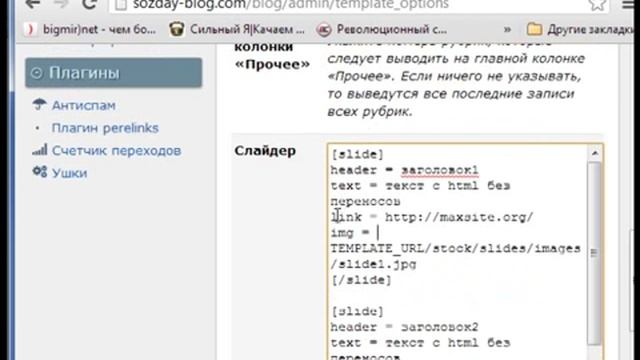Image resolution: width=640 pixels, height=360 pixels.
Task: Click the first [/slide] closing tag
Action: tap(362, 280)
